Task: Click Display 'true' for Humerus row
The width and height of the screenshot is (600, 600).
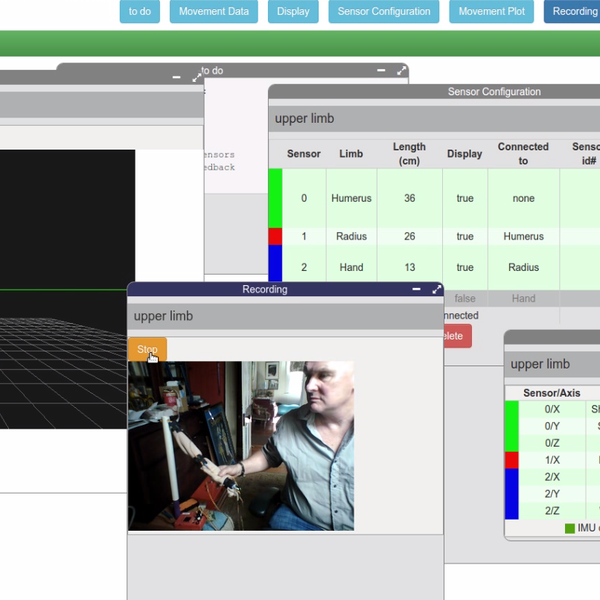Action: (x=465, y=198)
